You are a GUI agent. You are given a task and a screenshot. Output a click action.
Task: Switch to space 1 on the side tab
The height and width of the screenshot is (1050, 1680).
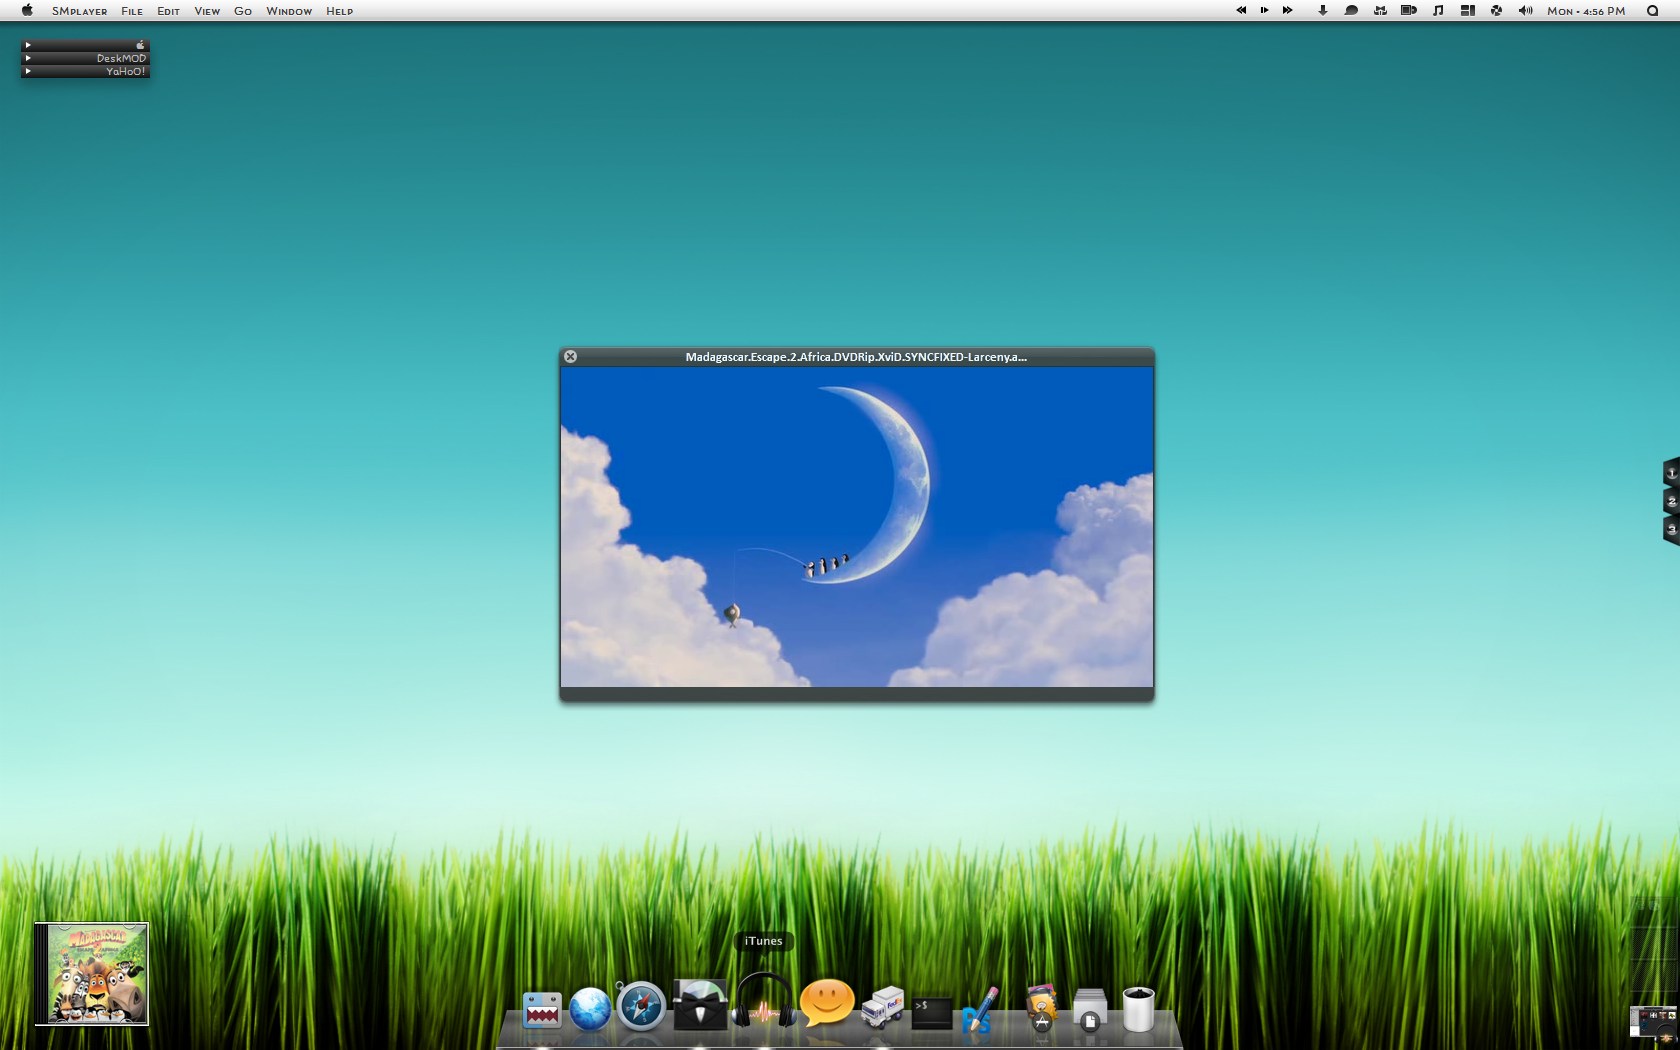pos(1671,472)
